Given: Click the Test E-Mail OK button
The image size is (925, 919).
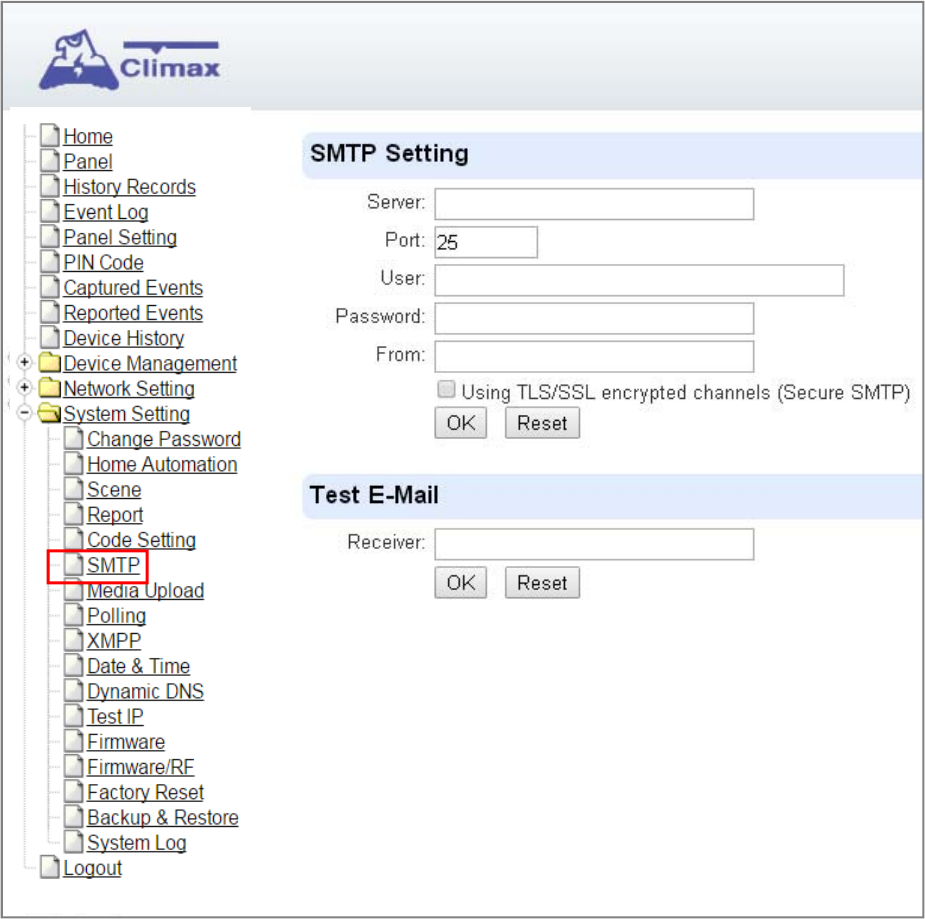Looking at the screenshot, I should click(x=461, y=583).
